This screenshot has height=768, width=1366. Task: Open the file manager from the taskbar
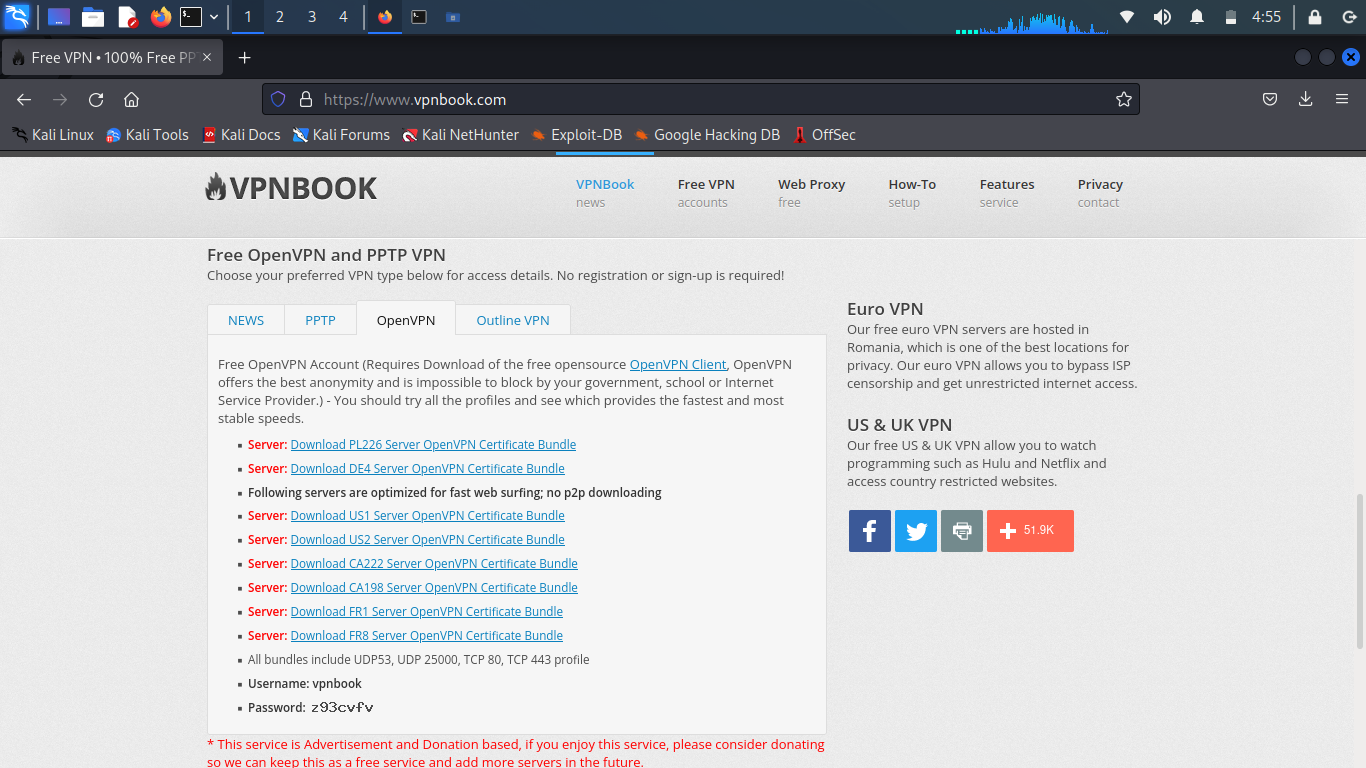coord(91,16)
